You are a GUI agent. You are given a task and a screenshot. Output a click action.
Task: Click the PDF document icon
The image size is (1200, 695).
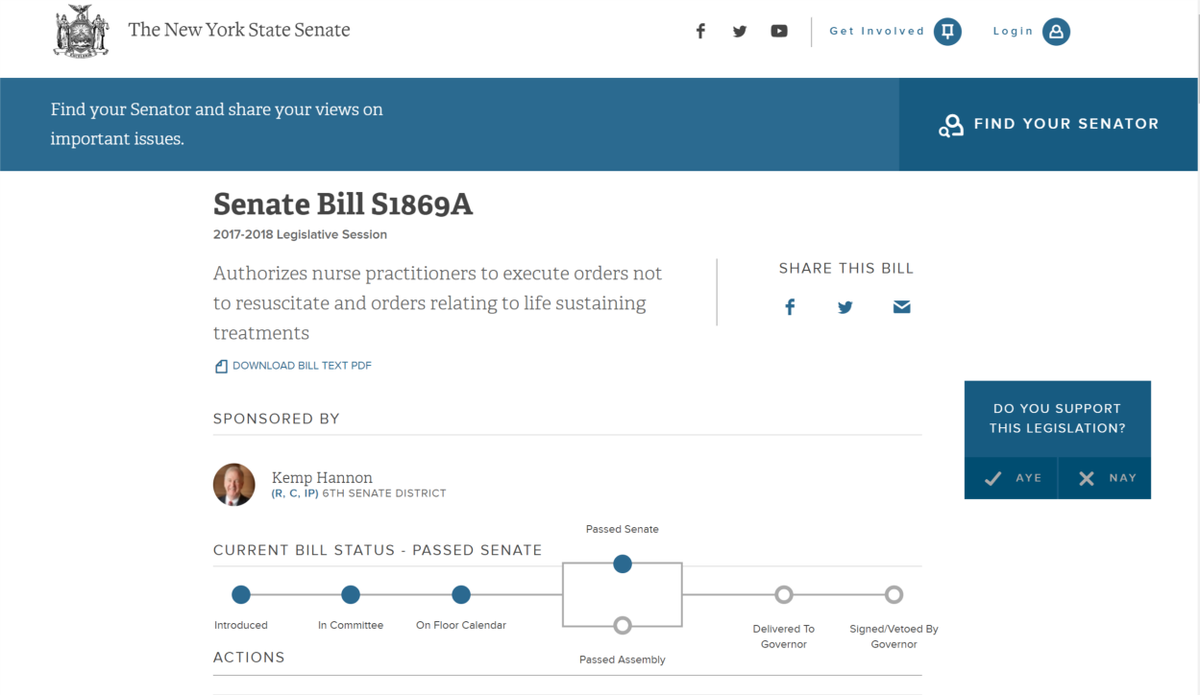(x=221, y=366)
